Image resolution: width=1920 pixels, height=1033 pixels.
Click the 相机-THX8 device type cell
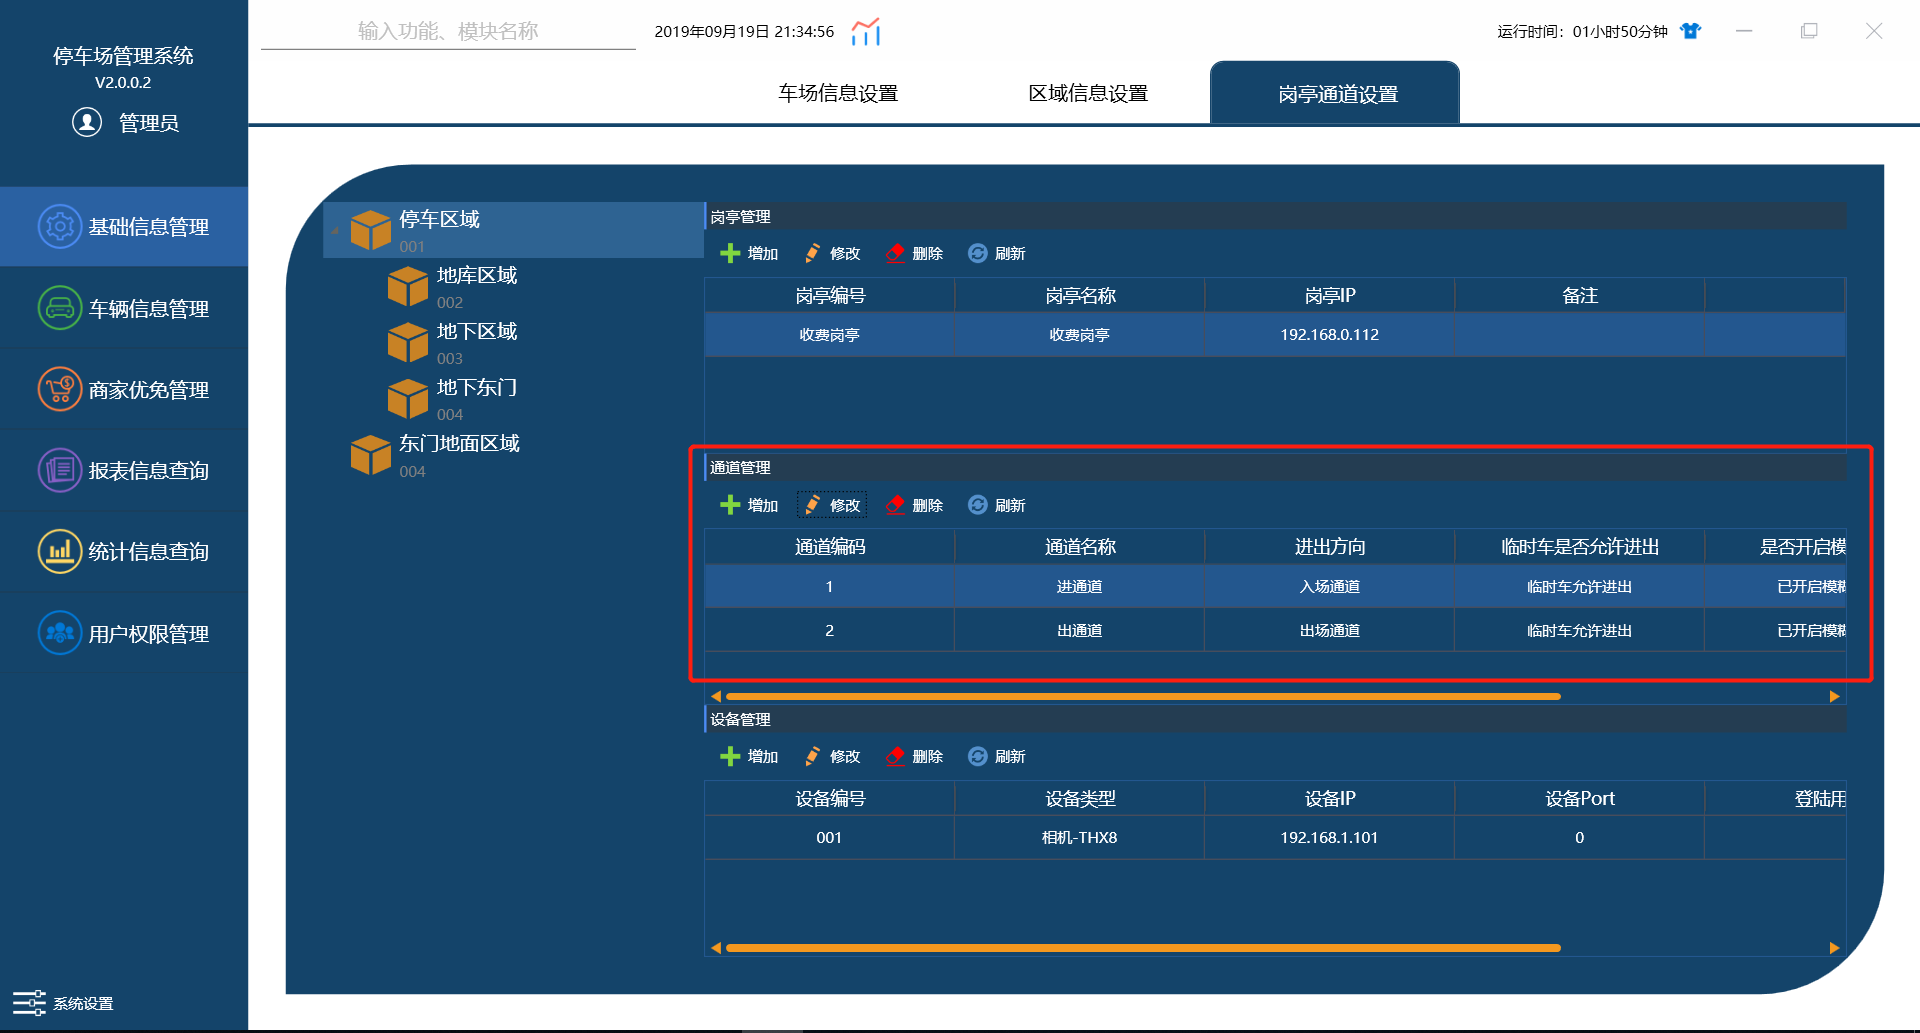[1080, 838]
